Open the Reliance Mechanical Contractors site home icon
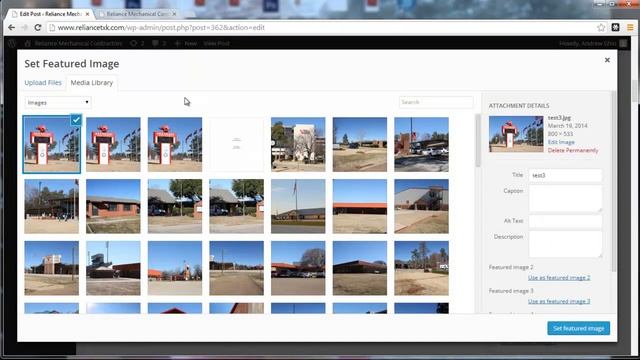 pyautogui.click(x=28, y=43)
